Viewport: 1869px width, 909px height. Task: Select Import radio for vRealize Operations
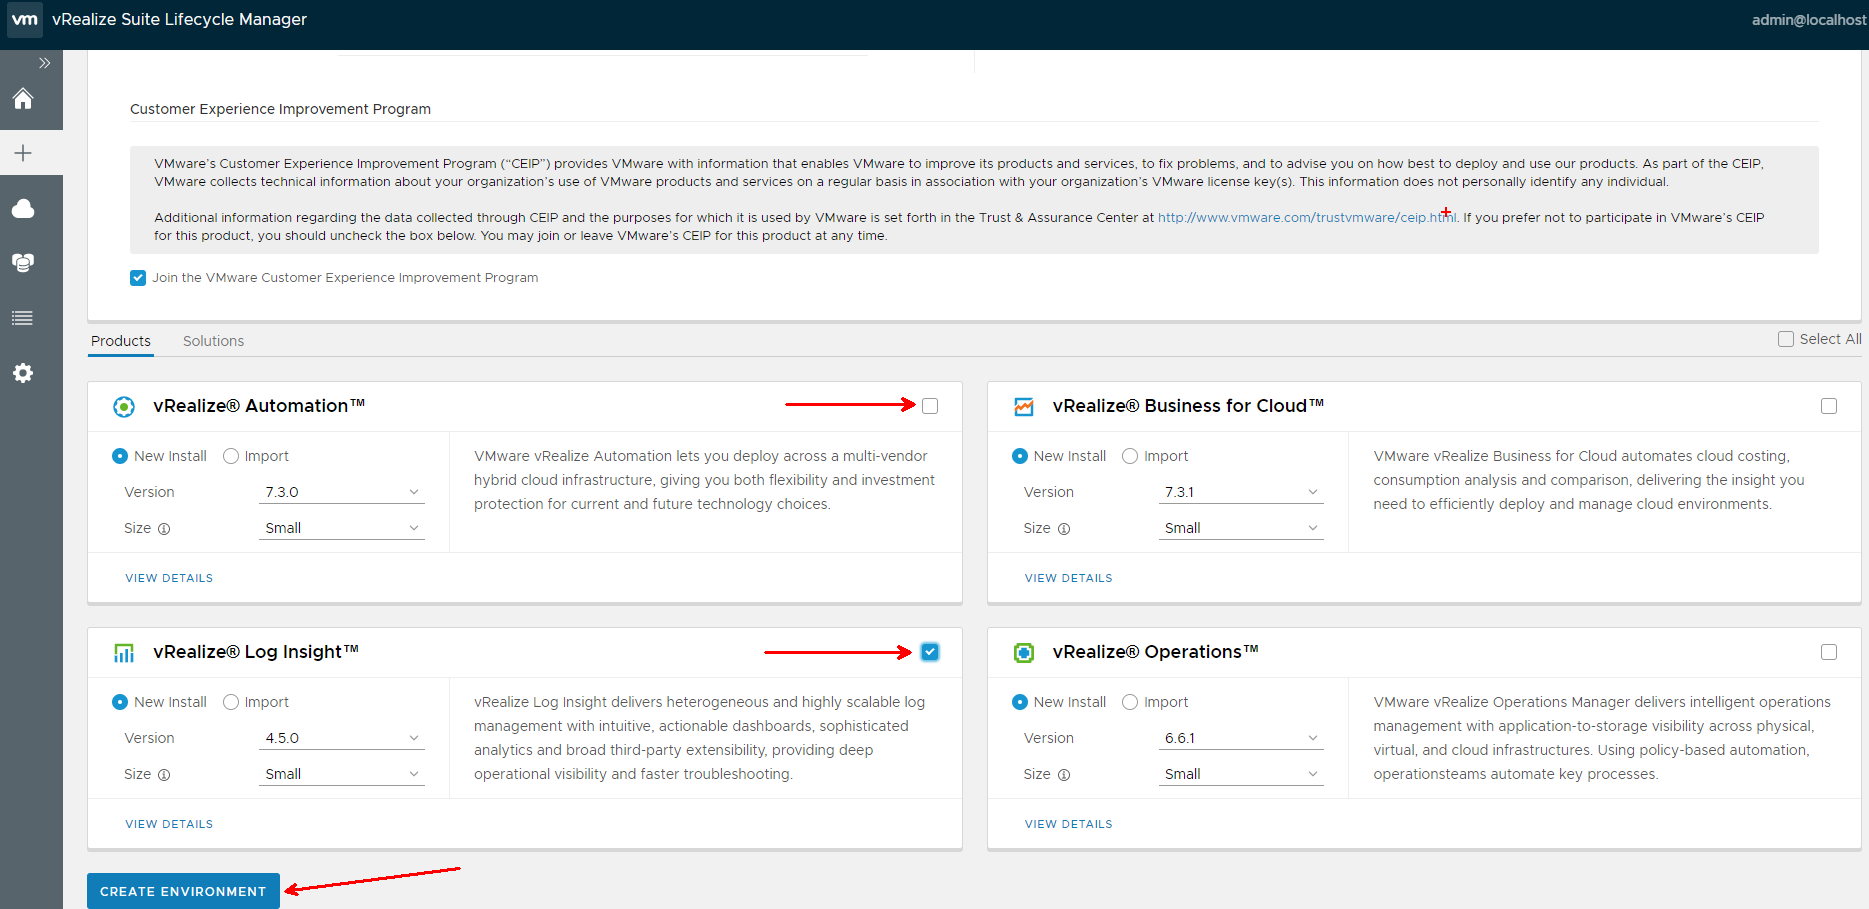[x=1130, y=702]
